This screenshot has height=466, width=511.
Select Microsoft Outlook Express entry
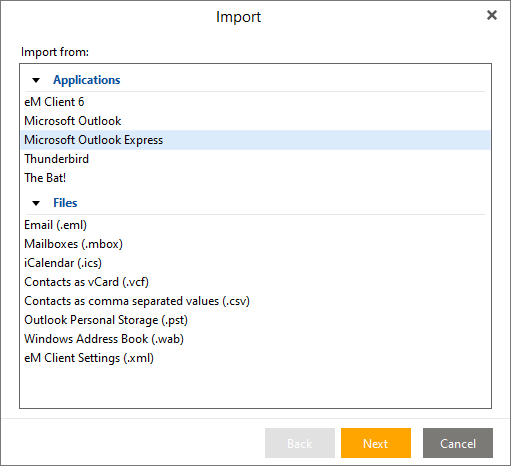[255, 140]
